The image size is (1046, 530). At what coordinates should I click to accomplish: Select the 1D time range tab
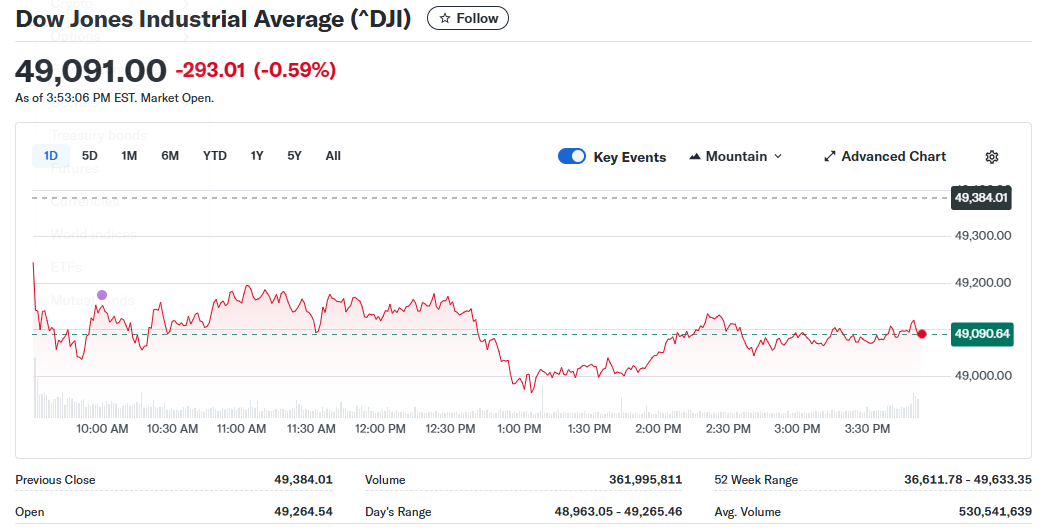[51, 156]
